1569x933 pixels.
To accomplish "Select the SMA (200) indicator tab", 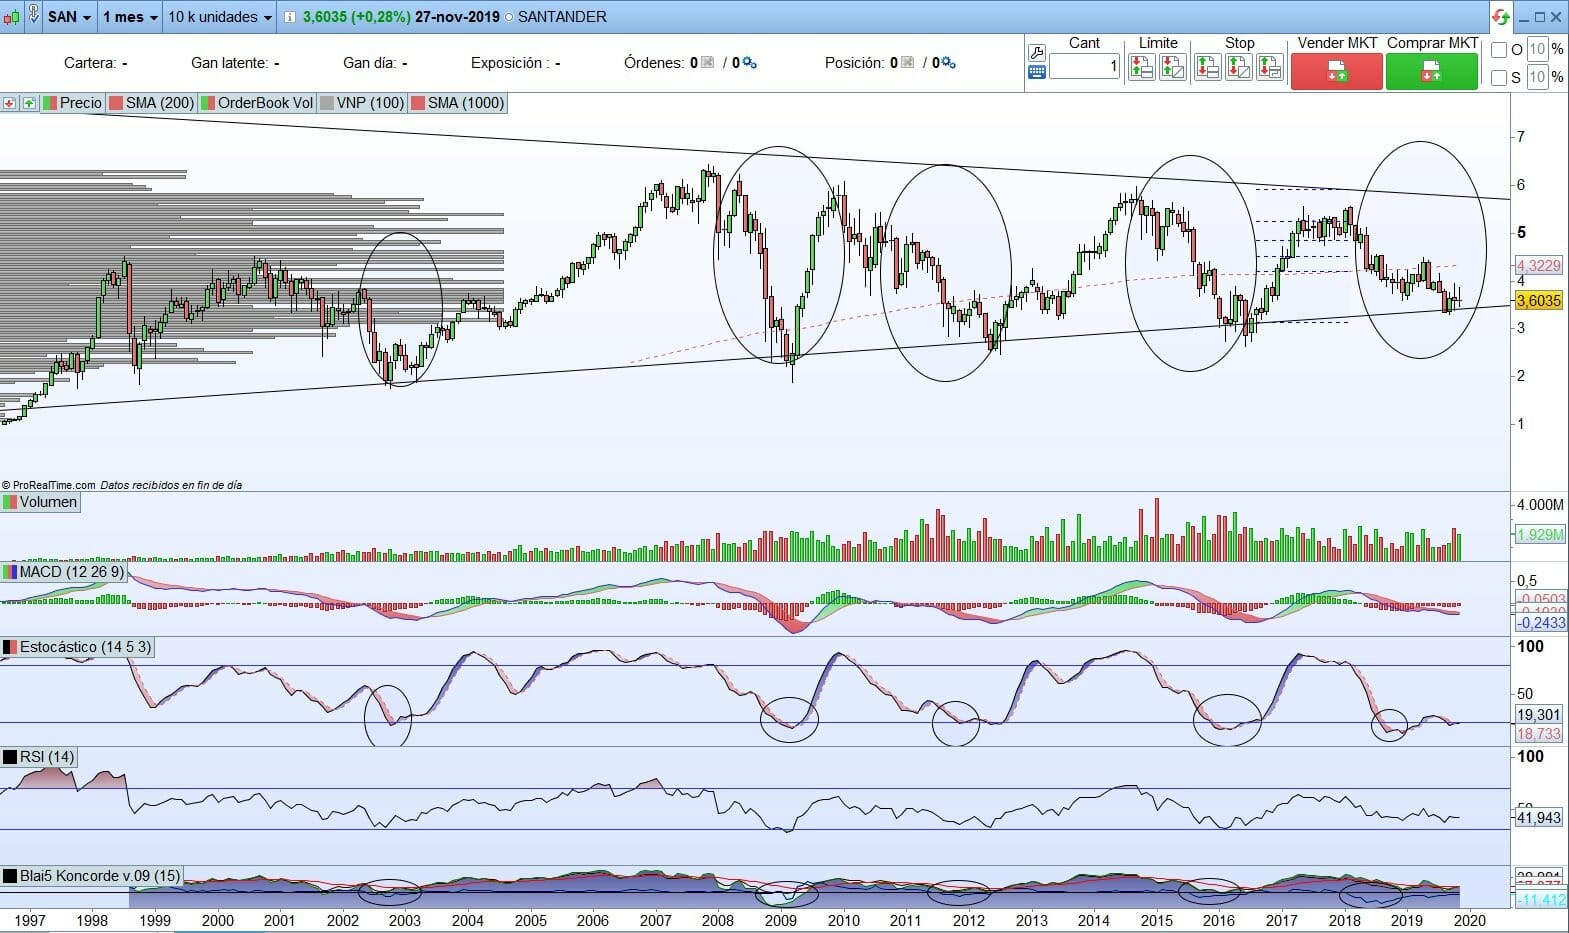I will [x=152, y=103].
